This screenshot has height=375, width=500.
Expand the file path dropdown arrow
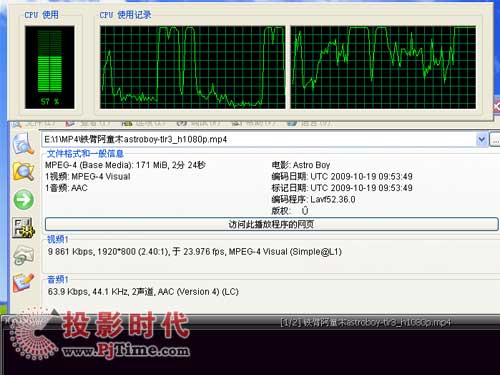pos(481,139)
